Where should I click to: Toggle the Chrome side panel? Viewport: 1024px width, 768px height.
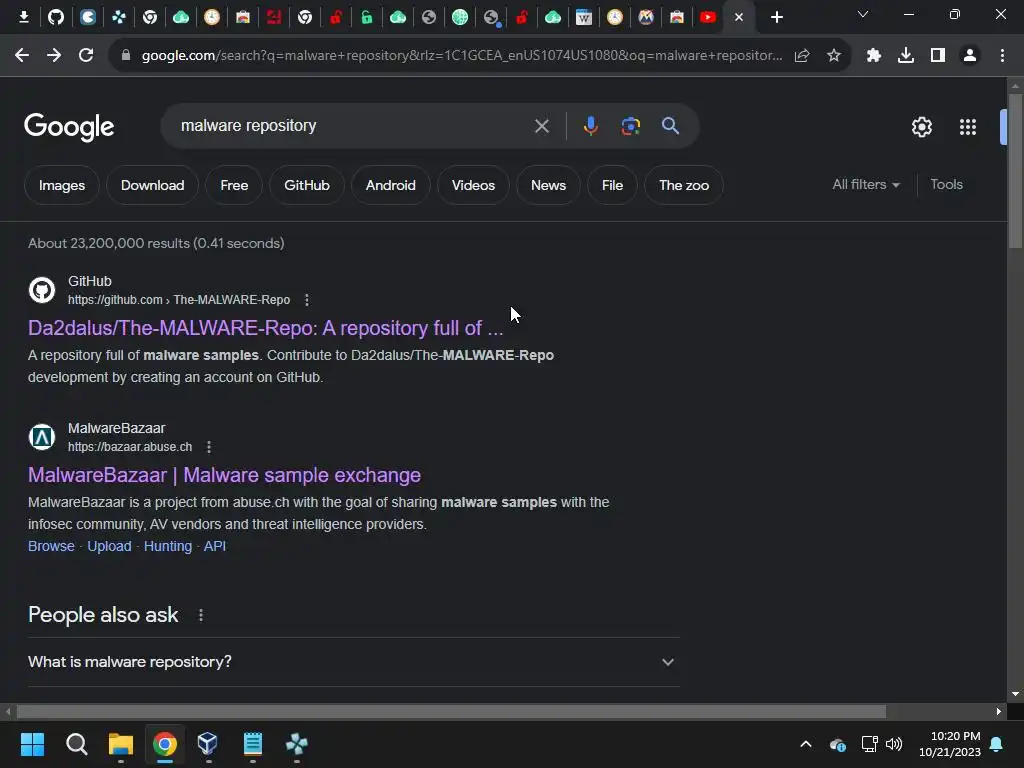coord(938,56)
